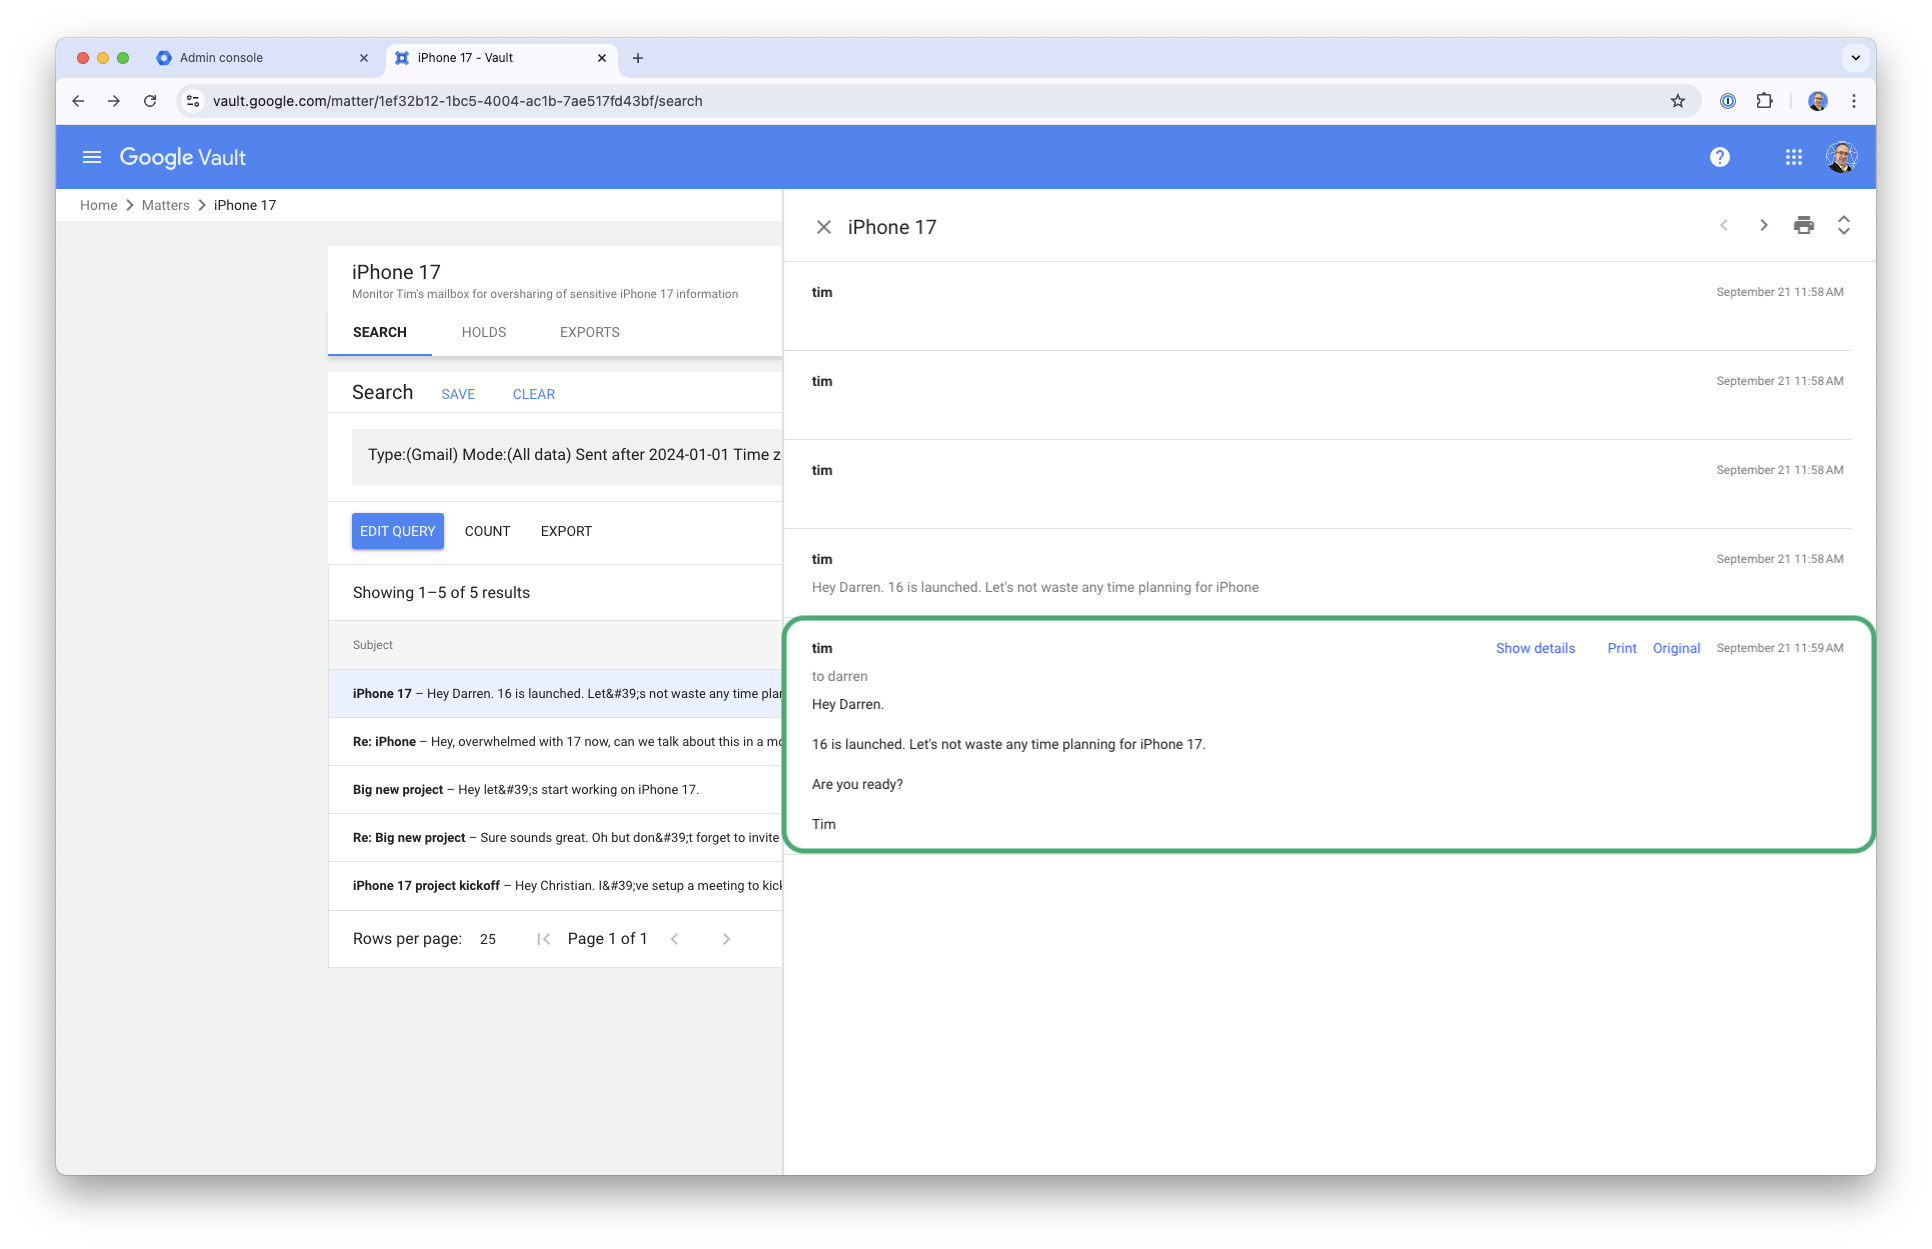This screenshot has height=1249, width=1932.
Task: Close the Admin console tab
Action: tap(364, 58)
